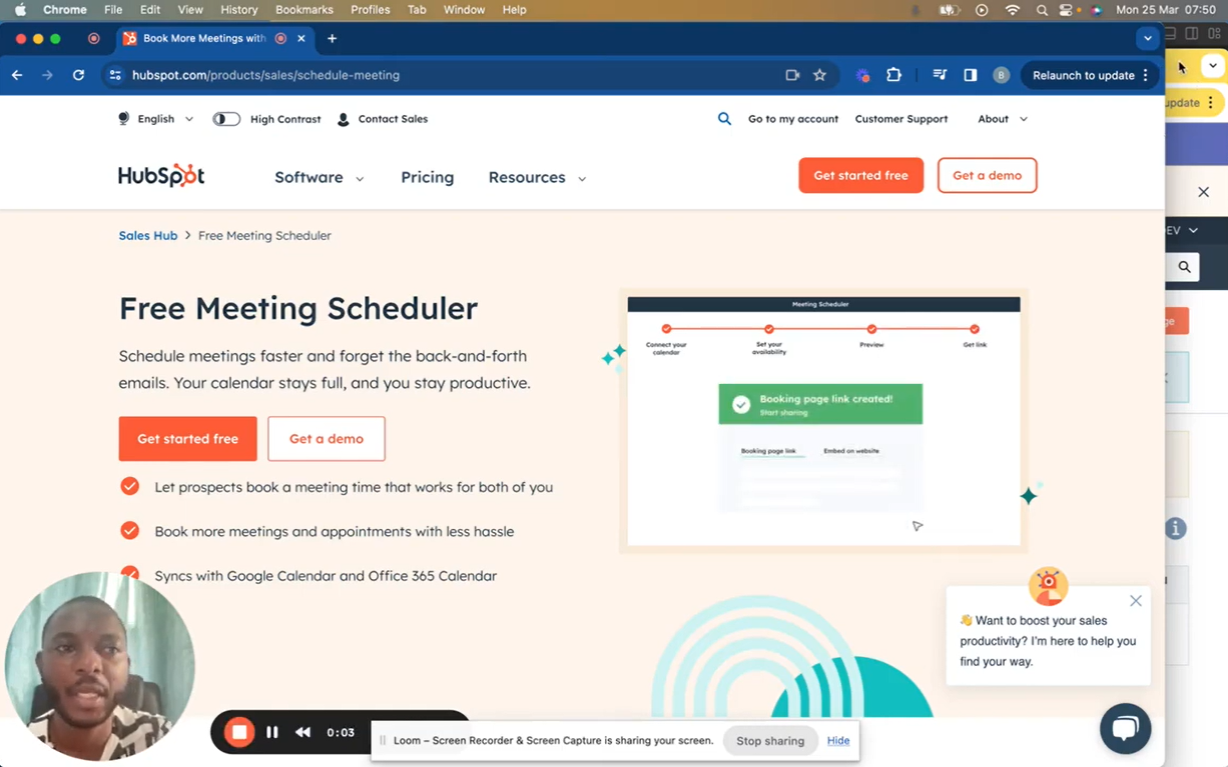Viewport: 1228px width, 767px height.
Task: Click the Chrome forward arrow
Action: coord(47,75)
